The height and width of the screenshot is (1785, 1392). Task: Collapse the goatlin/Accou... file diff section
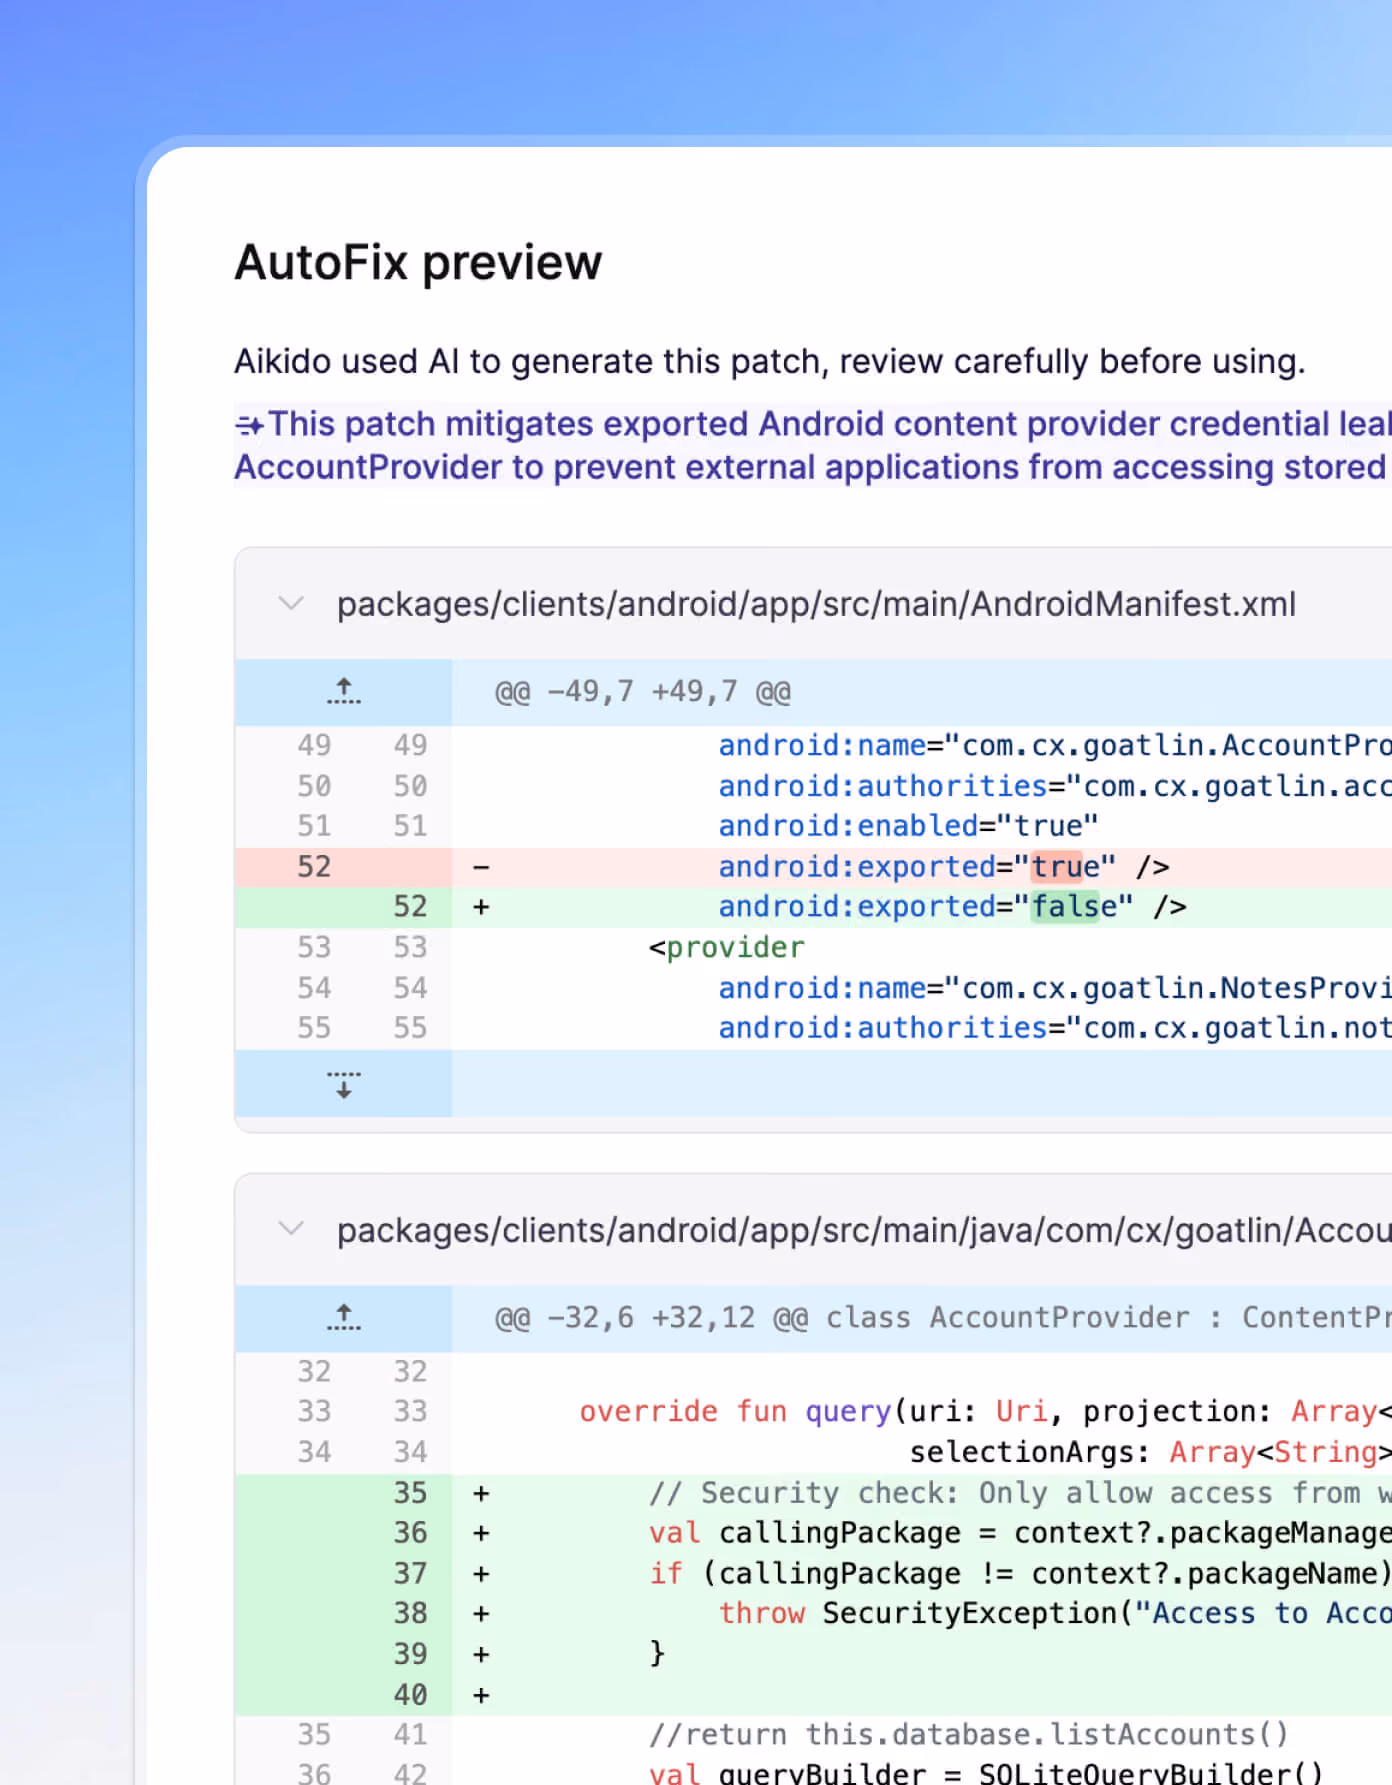[291, 1229]
